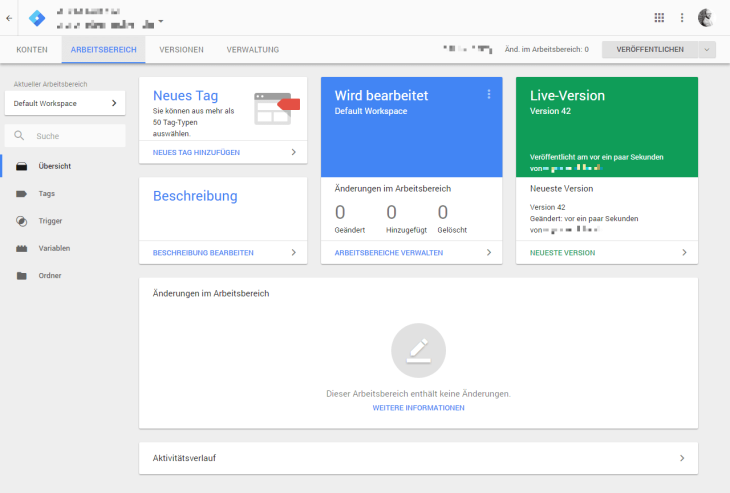Click the chevron next to Neueste Version
The height and width of the screenshot is (493, 730).
coord(684,252)
